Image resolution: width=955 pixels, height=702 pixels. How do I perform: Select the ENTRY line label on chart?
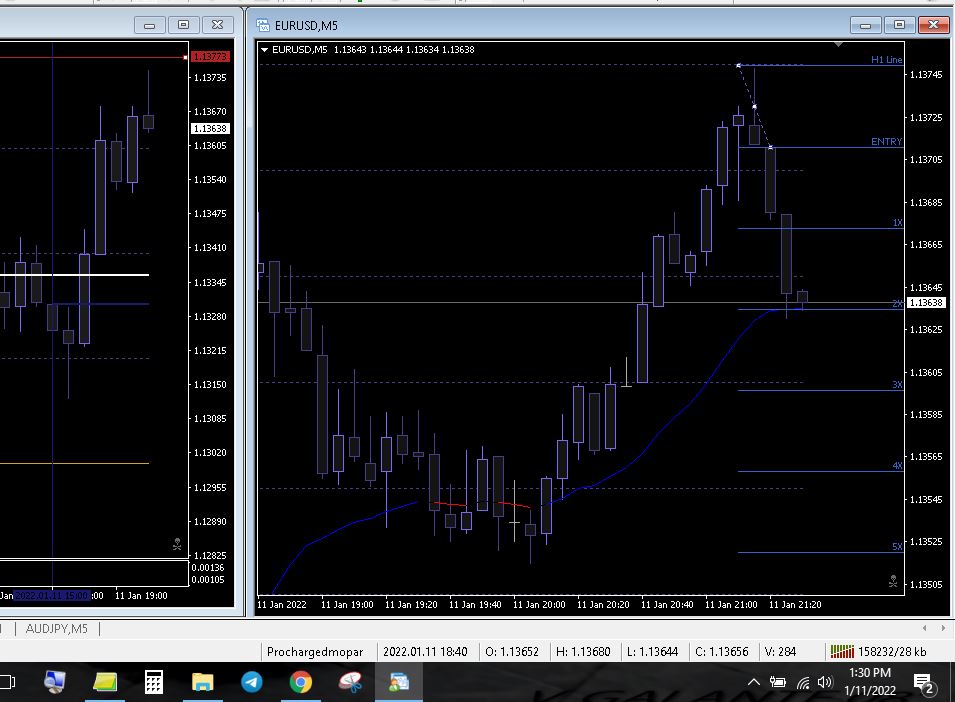pos(886,141)
